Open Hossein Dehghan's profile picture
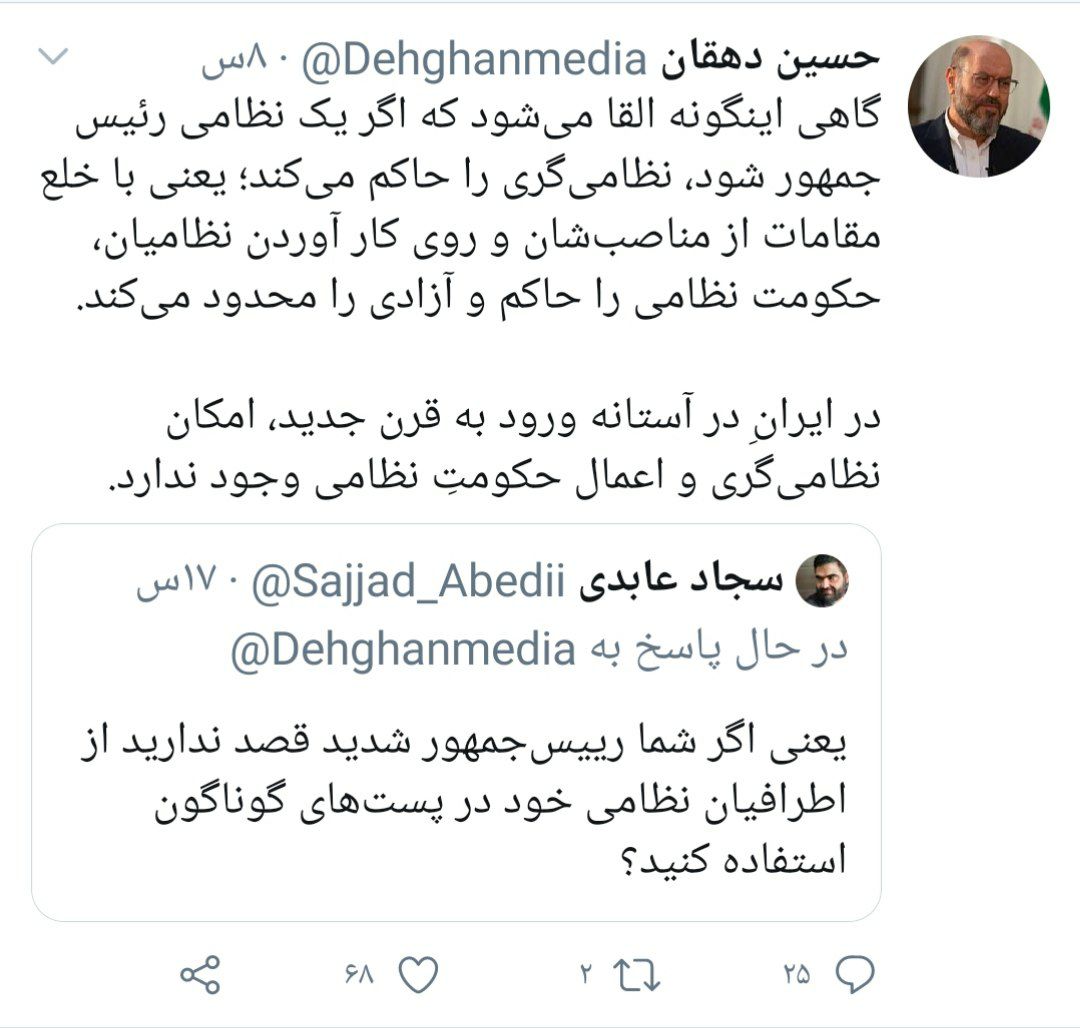The width and height of the screenshot is (1080, 1028). 978,106
